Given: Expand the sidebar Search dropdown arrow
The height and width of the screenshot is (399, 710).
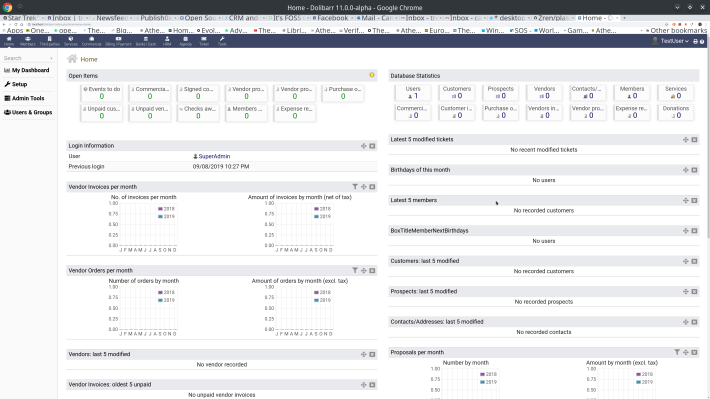Looking at the screenshot, I should click(51, 58).
